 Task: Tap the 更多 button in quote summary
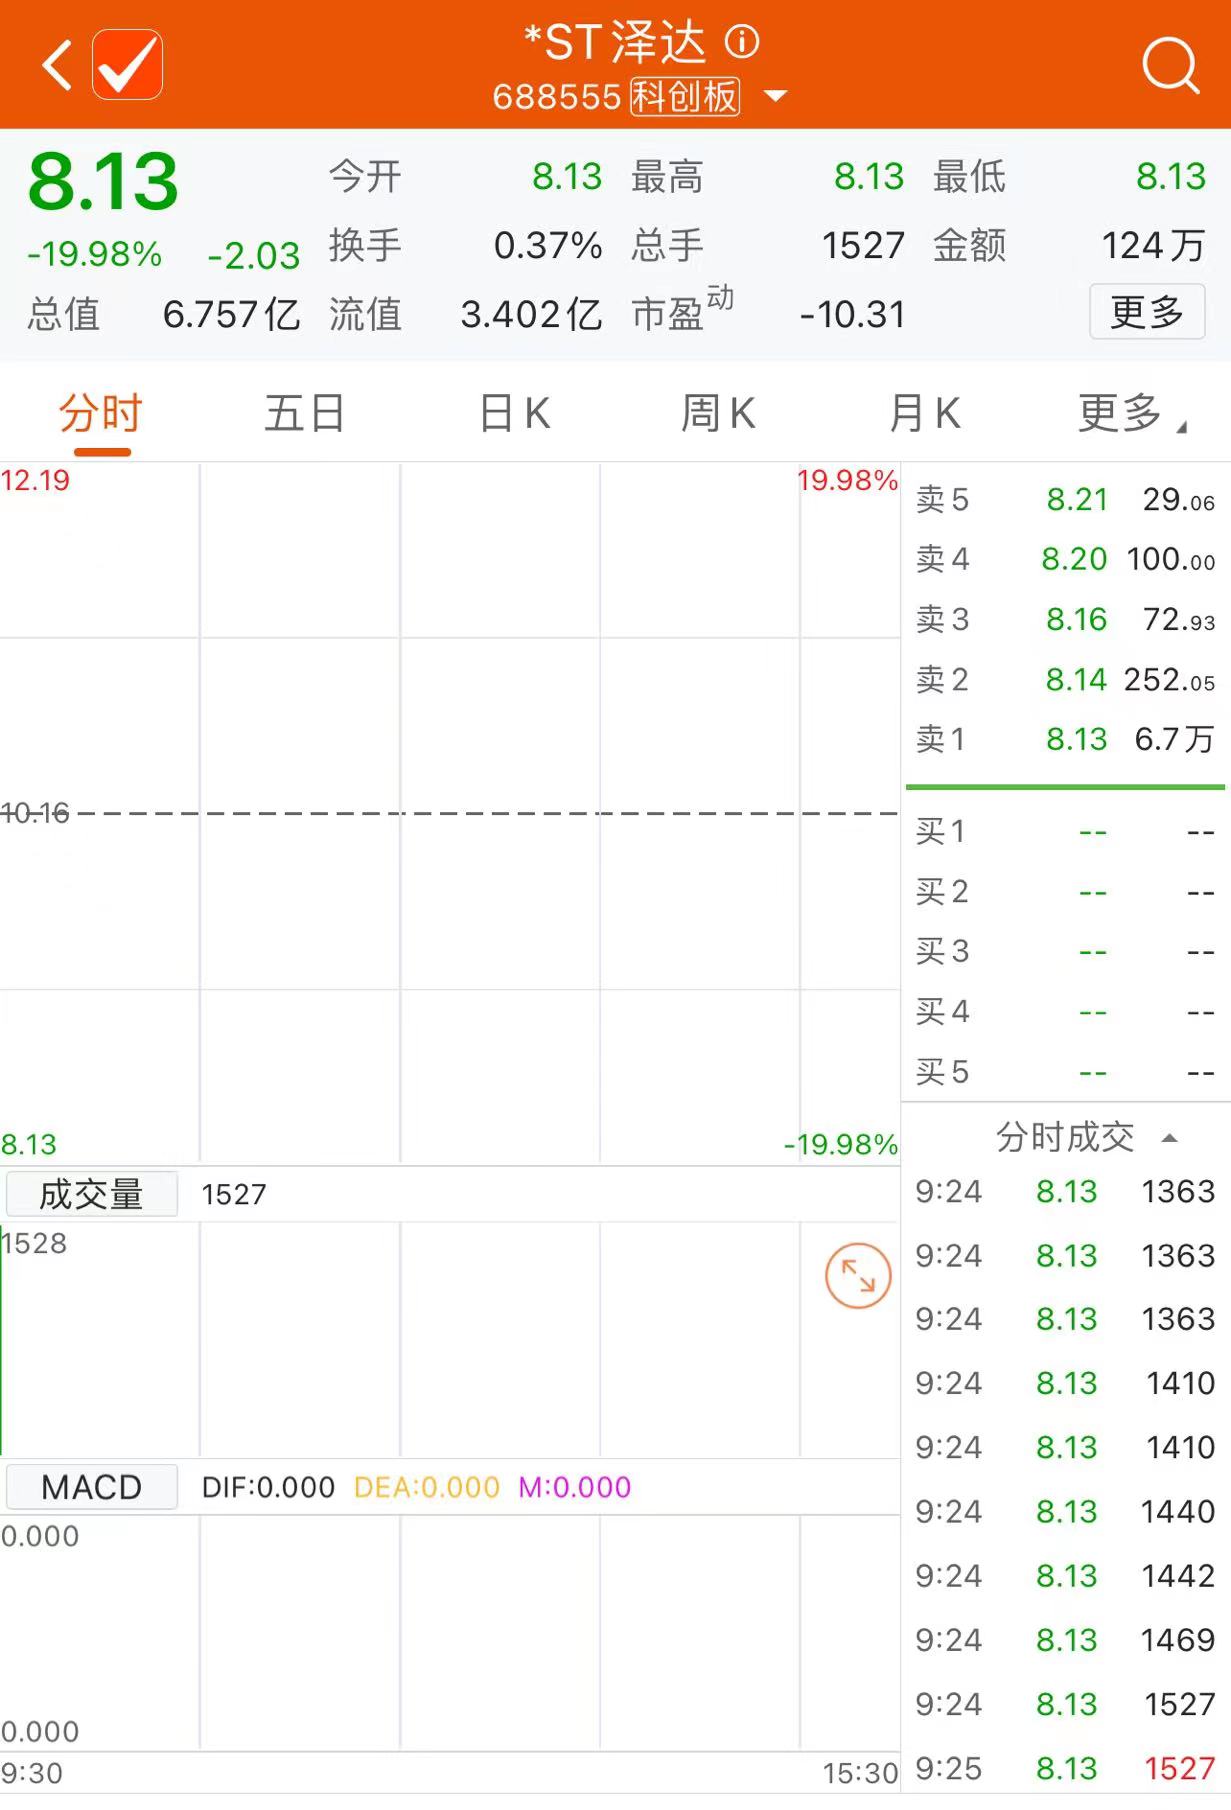pyautogui.click(x=1146, y=313)
